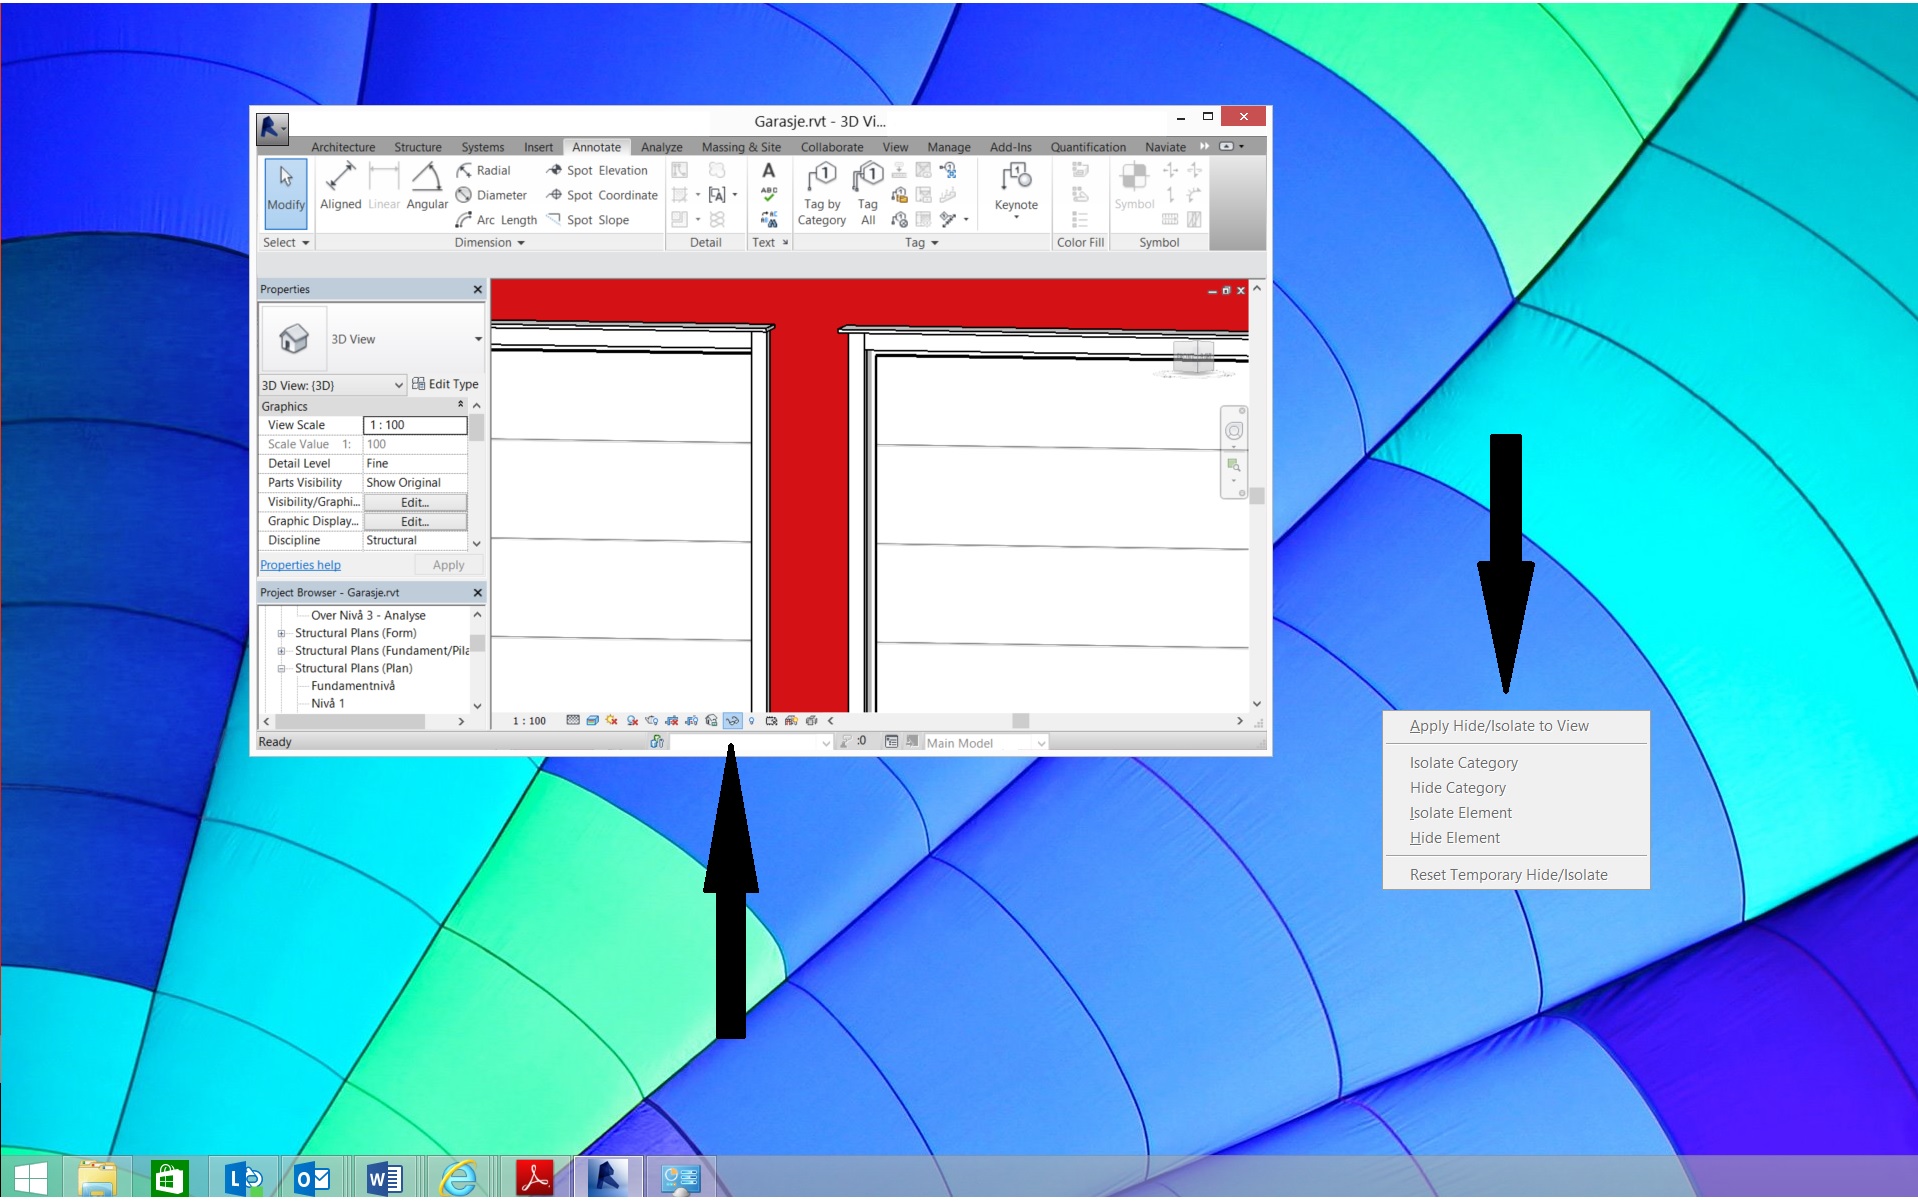Screen dimensions: 1918x1202
Task: Click the 1 : 100 view scale button
Action: point(529,721)
